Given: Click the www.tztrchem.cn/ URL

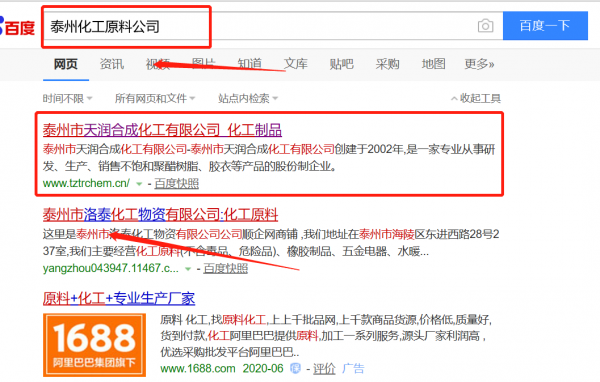Looking at the screenshot, I should click(x=86, y=183).
